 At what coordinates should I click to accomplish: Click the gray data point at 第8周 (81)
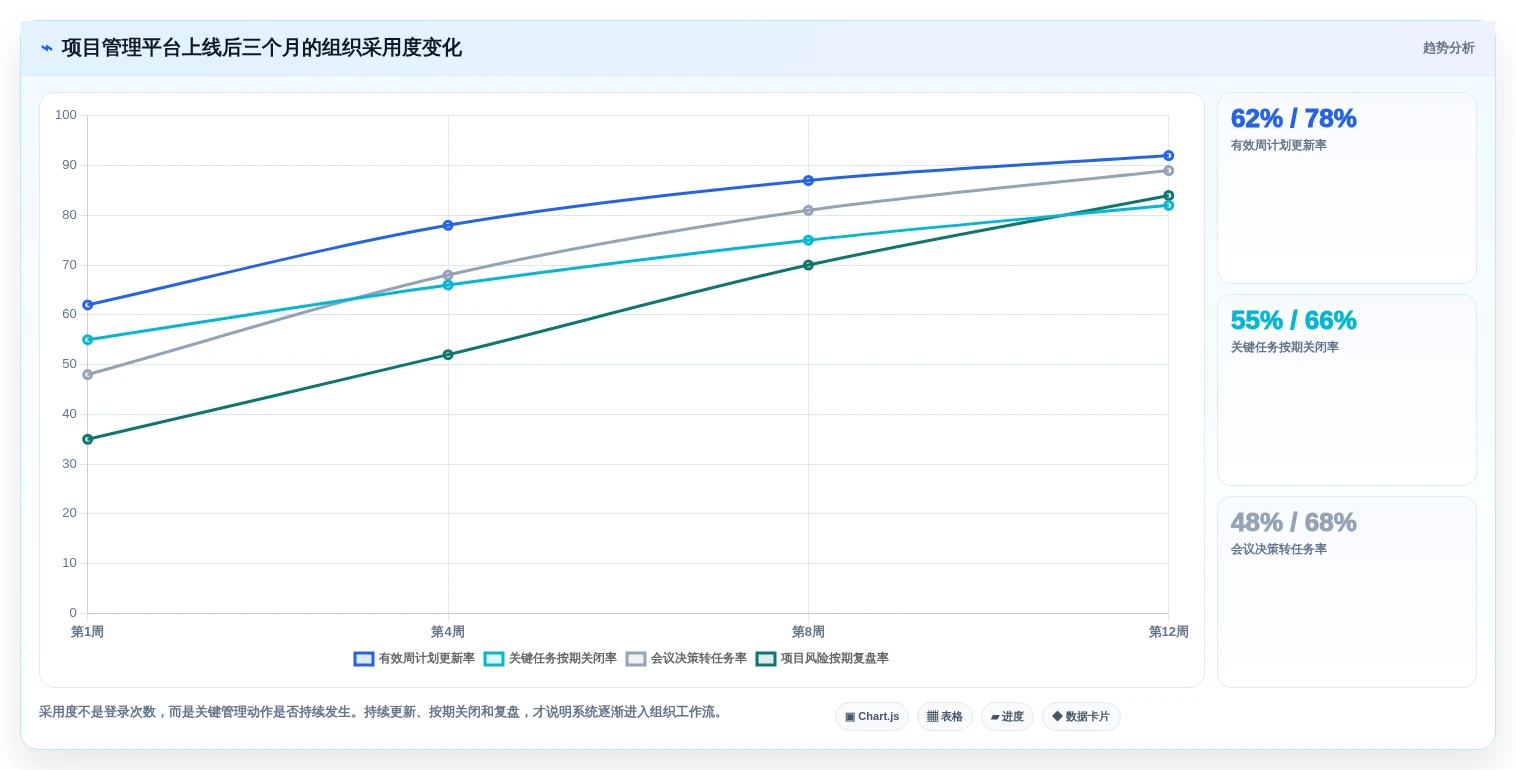tap(808, 210)
